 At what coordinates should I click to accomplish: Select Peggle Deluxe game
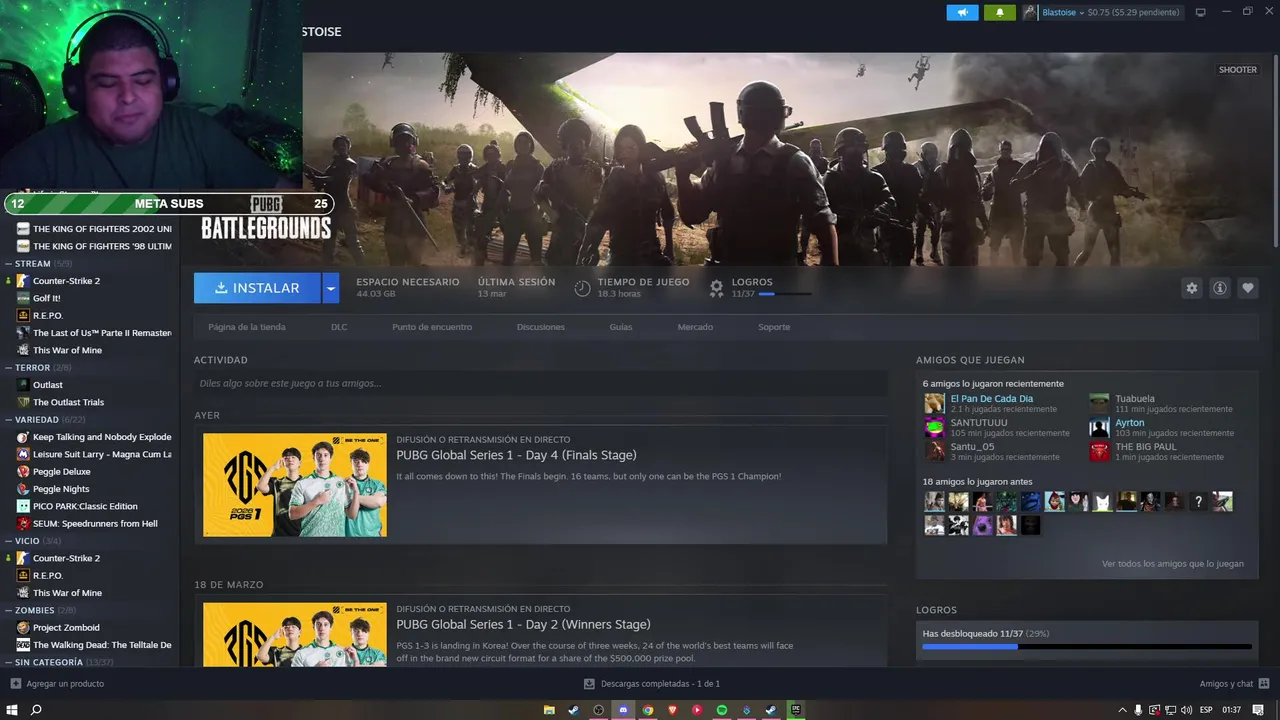point(61,472)
